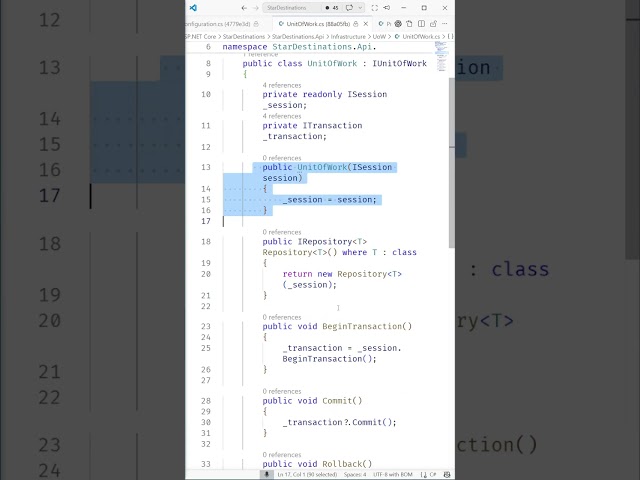The height and width of the screenshot is (480, 640).
Task: Click the Rollback() method name
Action: pyautogui.click(x=347, y=464)
